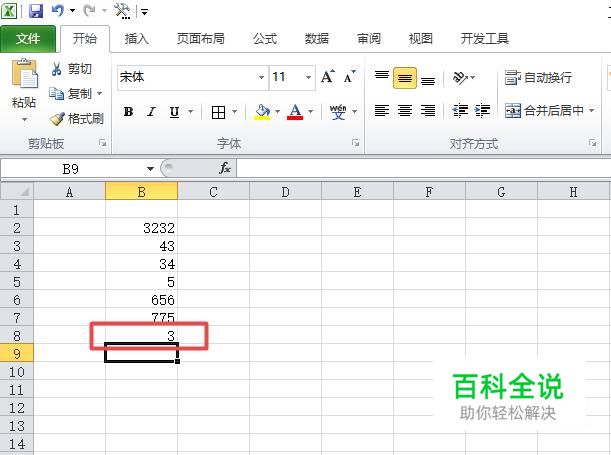Toggle Bold formatting

128,112
